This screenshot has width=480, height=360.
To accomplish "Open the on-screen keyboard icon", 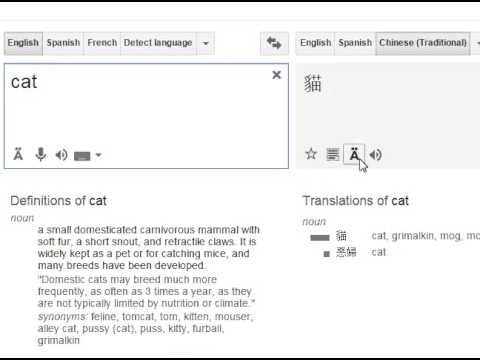I will pyautogui.click(x=82, y=156).
